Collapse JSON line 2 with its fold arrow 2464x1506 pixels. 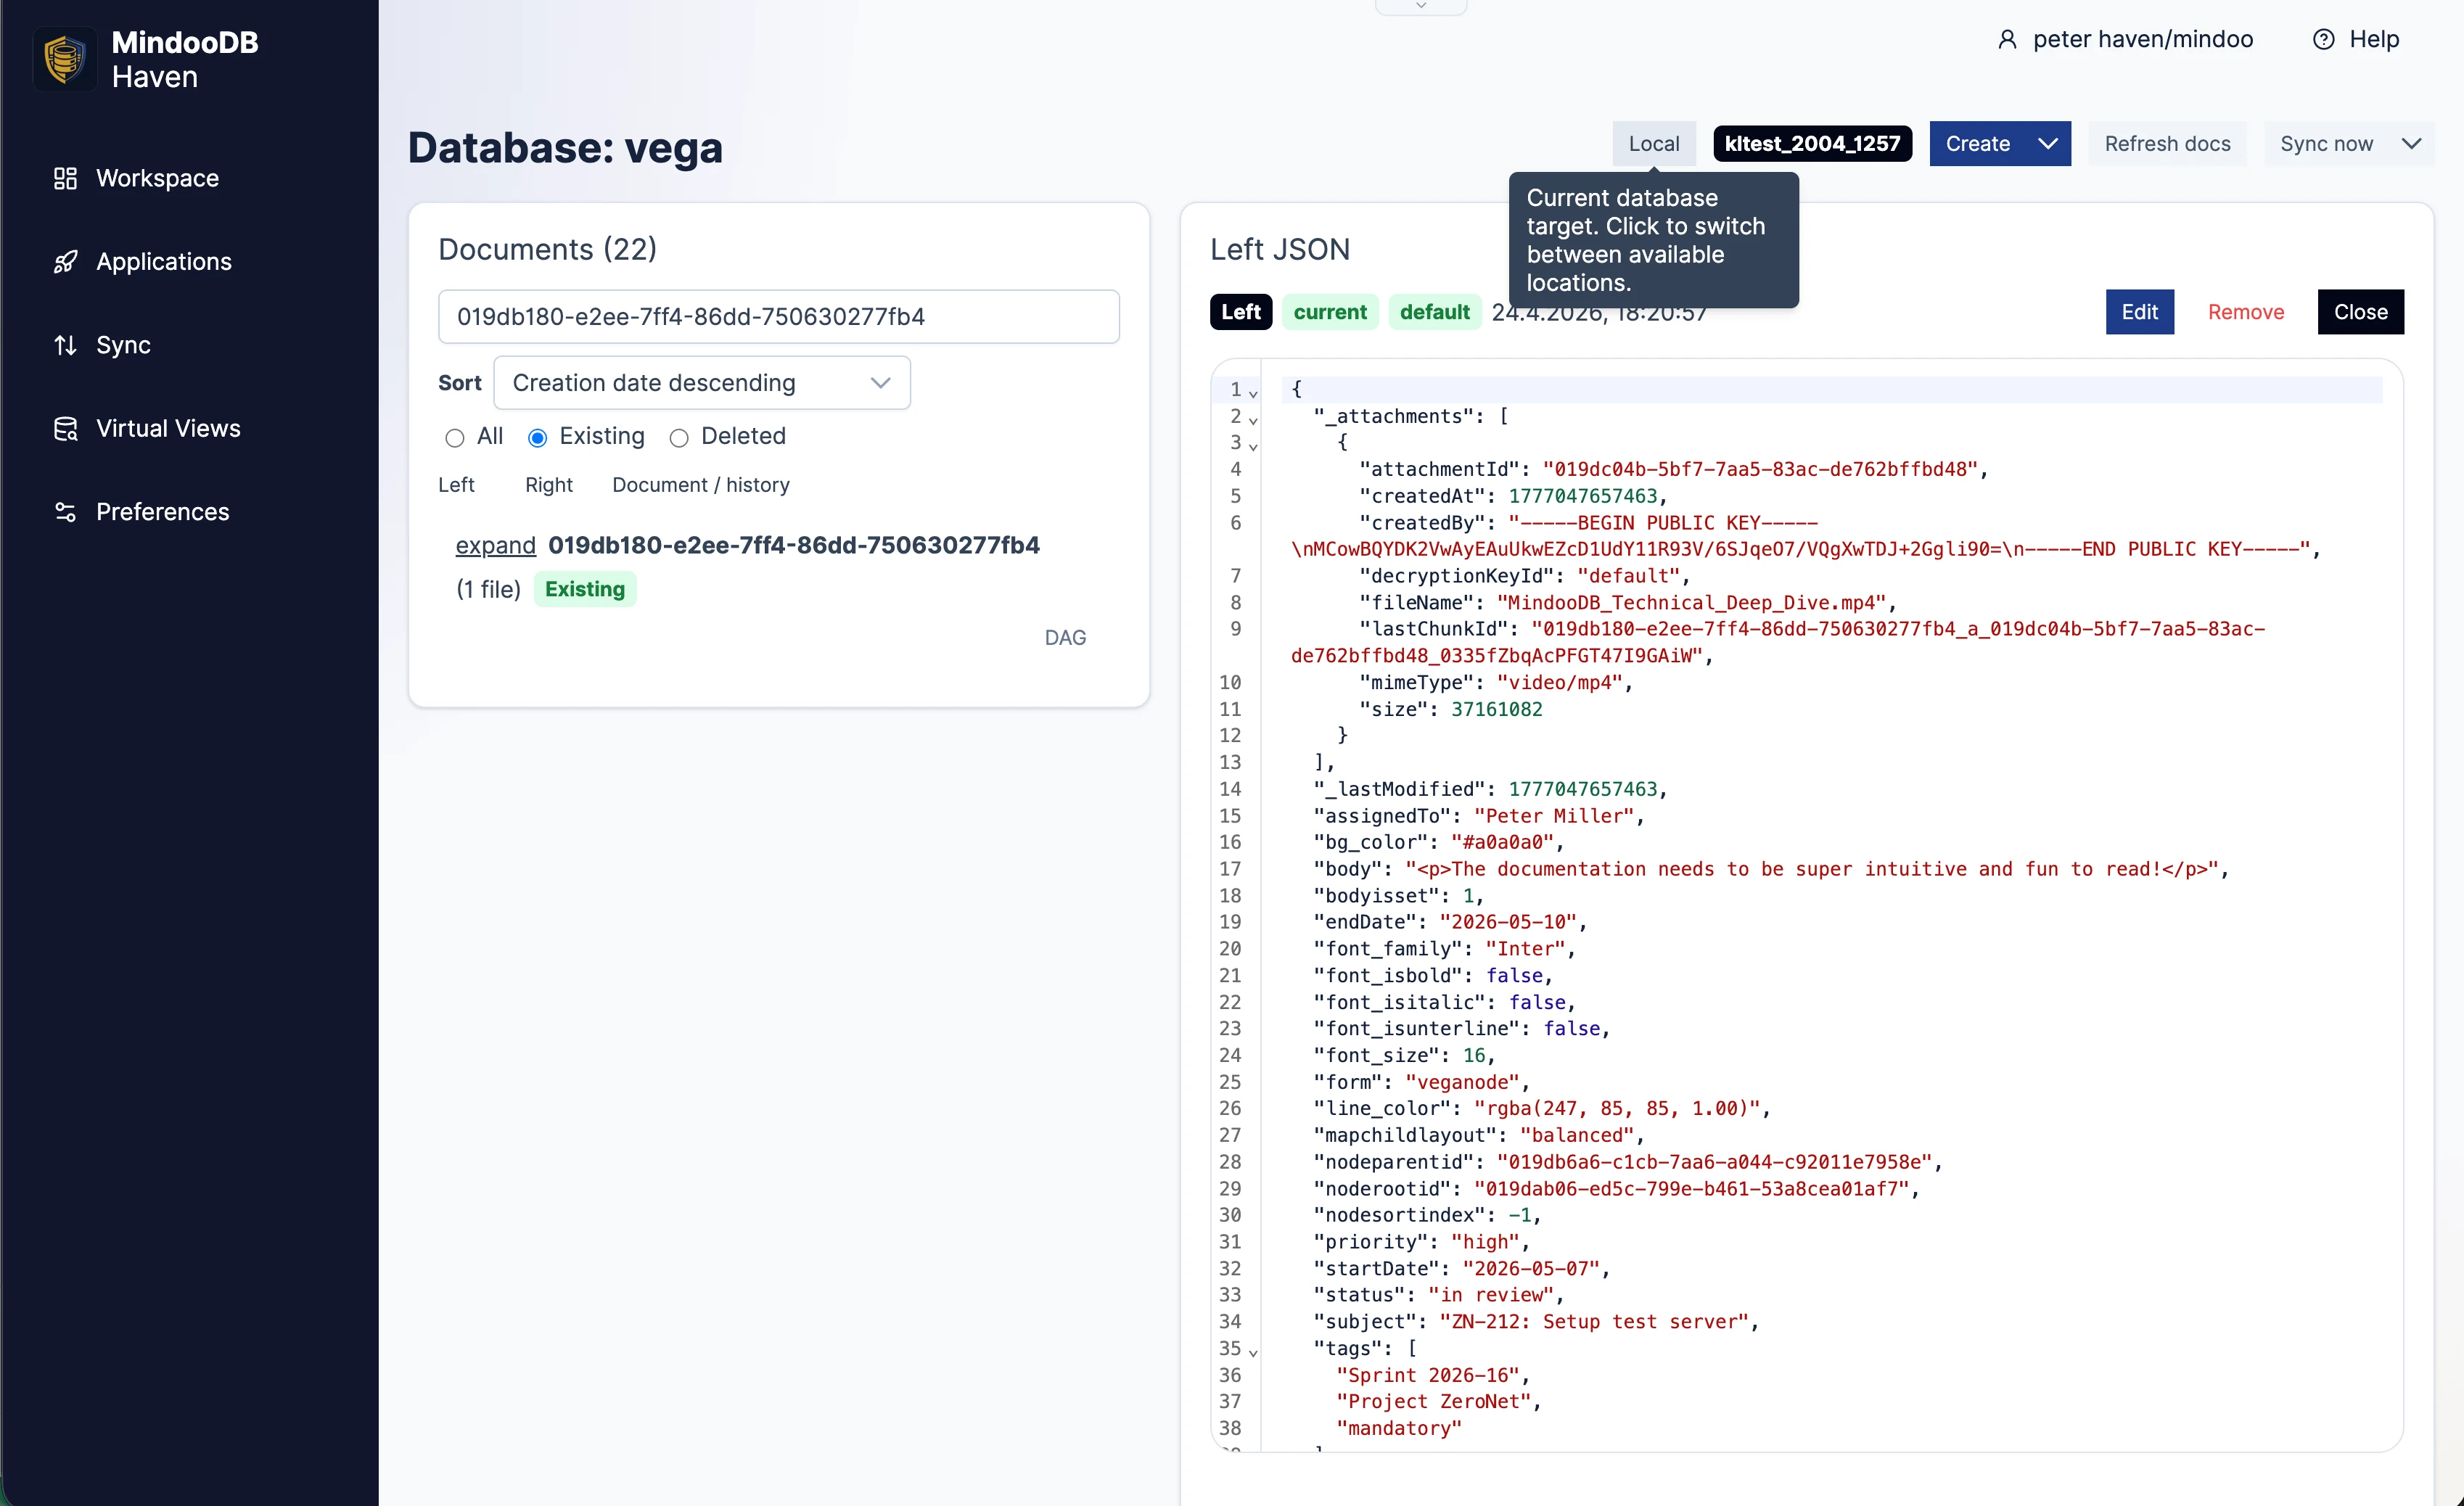point(1254,421)
